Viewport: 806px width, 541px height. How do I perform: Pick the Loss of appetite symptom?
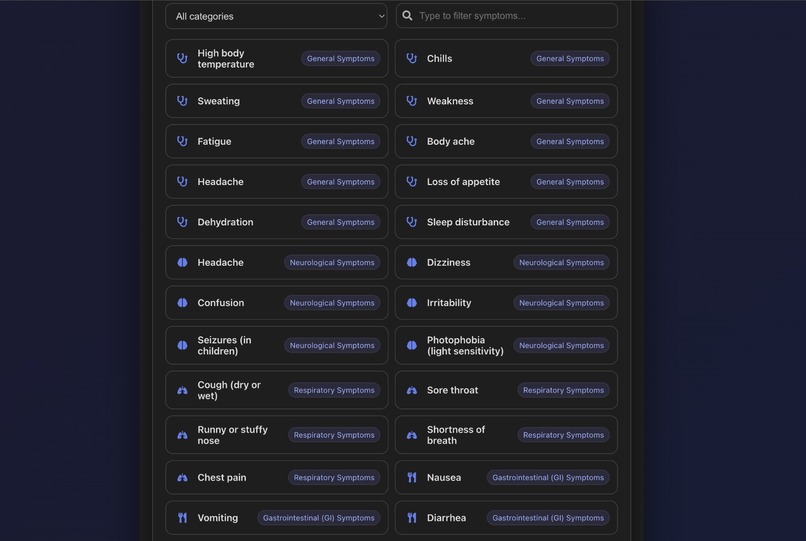pyautogui.click(x=506, y=182)
